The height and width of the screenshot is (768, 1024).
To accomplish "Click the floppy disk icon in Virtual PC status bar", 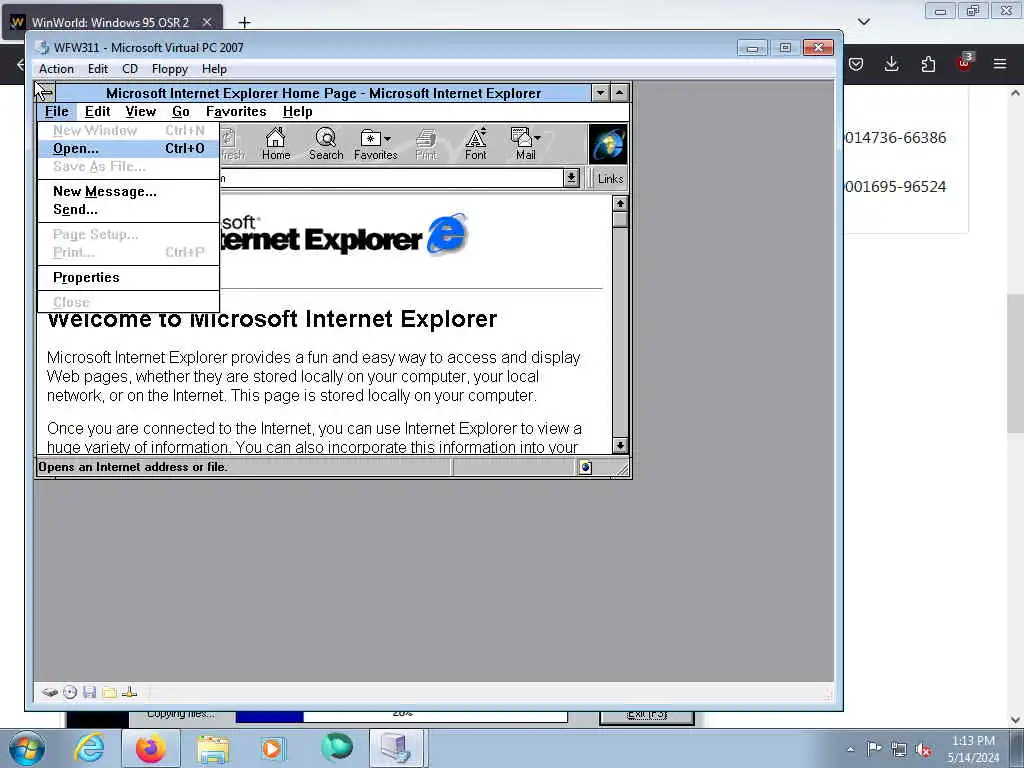I will 89,692.
